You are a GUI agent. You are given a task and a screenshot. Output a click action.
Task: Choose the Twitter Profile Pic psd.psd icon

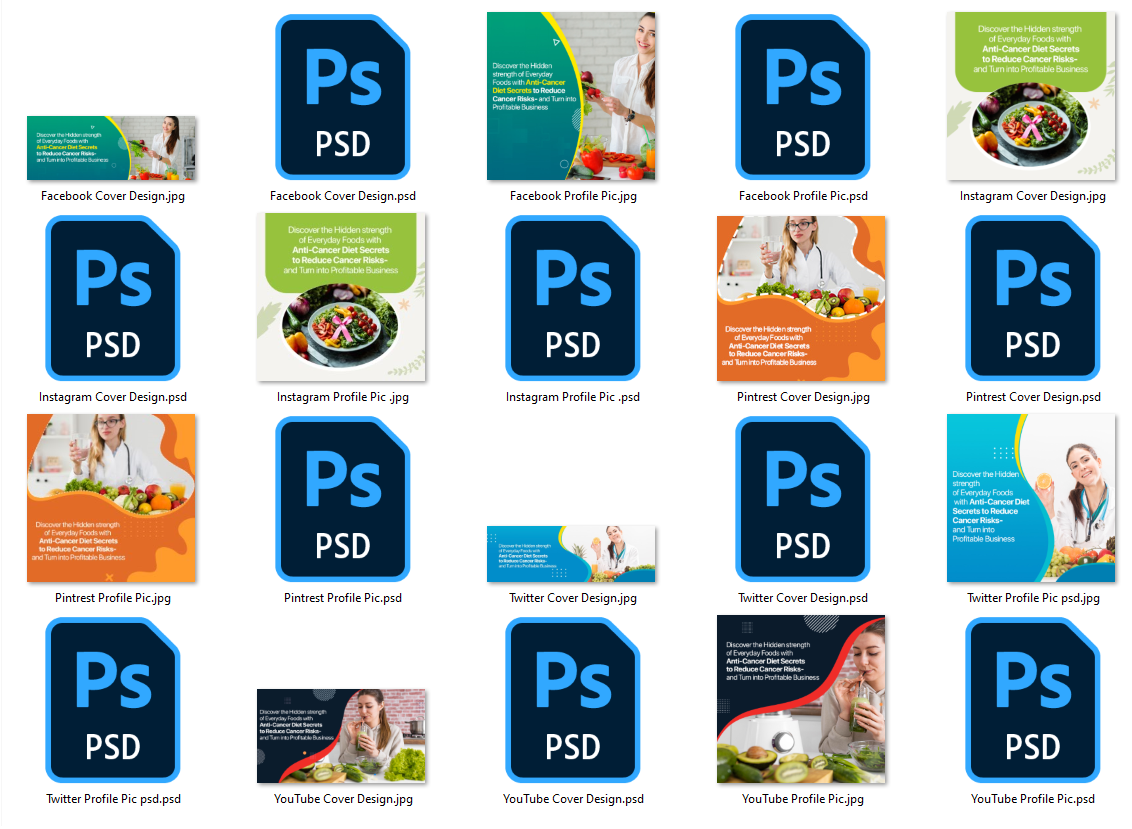(112, 700)
